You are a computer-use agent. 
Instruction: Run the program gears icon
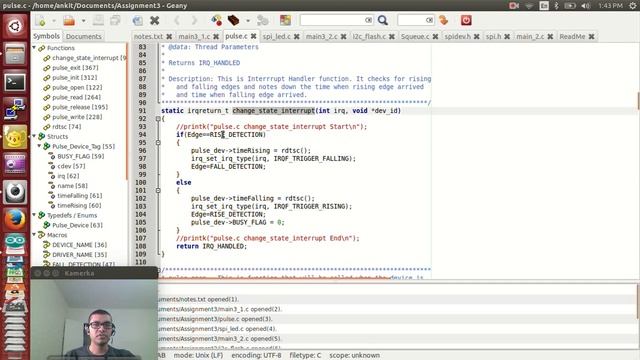click(x=262, y=20)
